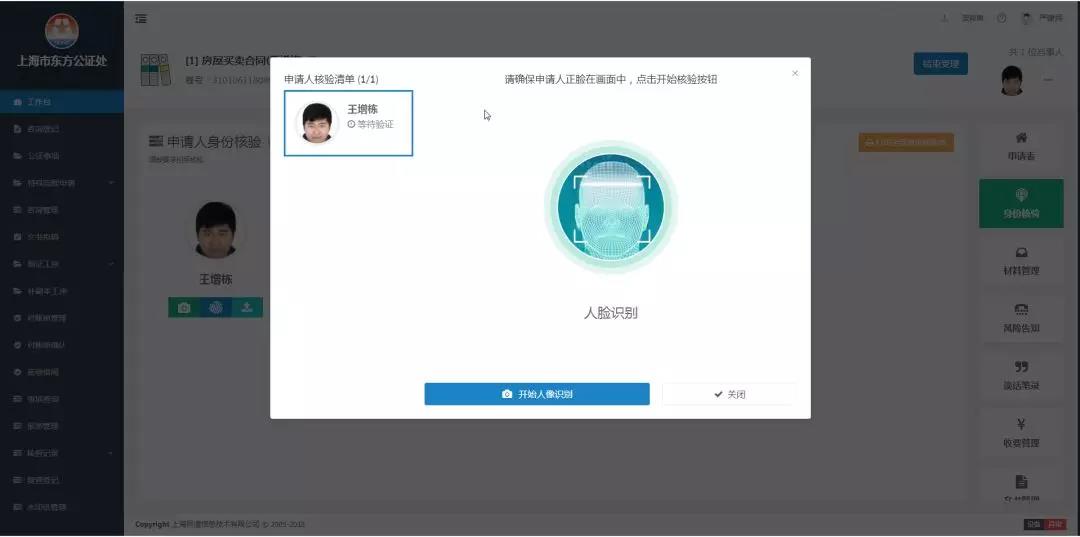1080x537 pixels.
Task: Click the 关闭 button in dialog
Action: pos(729,394)
